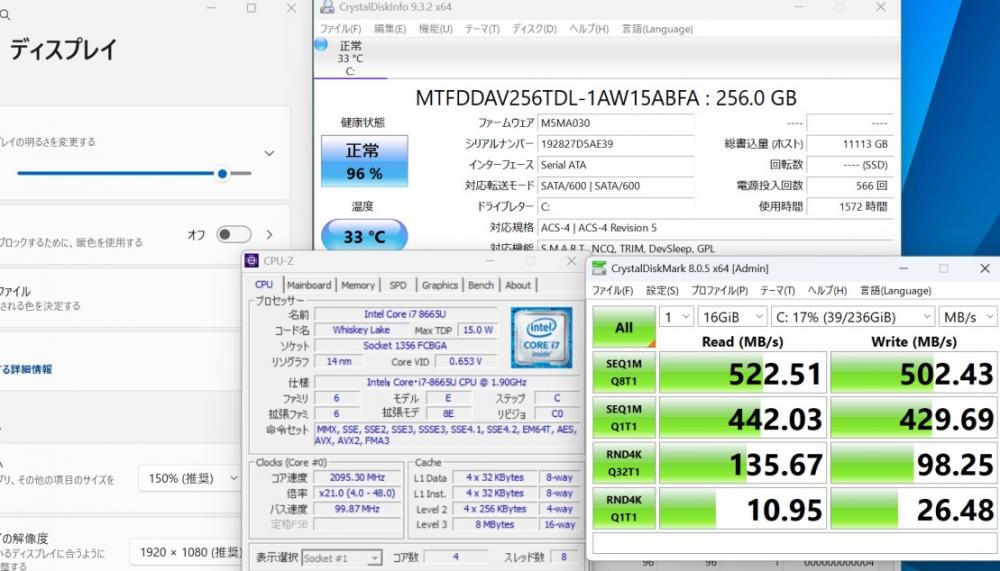This screenshot has height=571, width=1000.
Task: Open プロファイル(P) menu in CrystalDiskMark
Action: click(x=719, y=290)
